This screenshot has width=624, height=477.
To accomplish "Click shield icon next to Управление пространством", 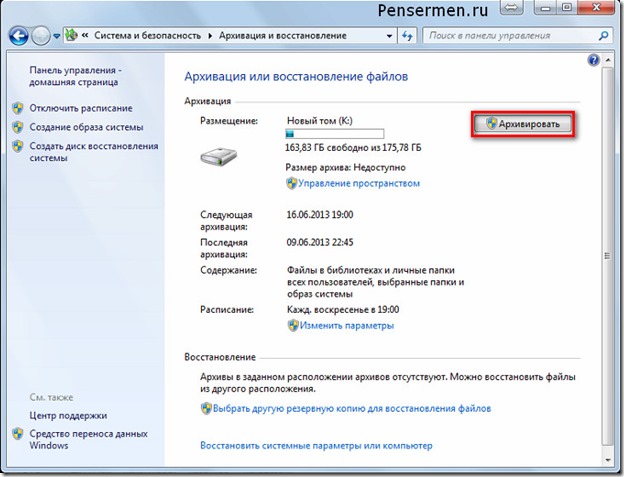I will pos(292,183).
